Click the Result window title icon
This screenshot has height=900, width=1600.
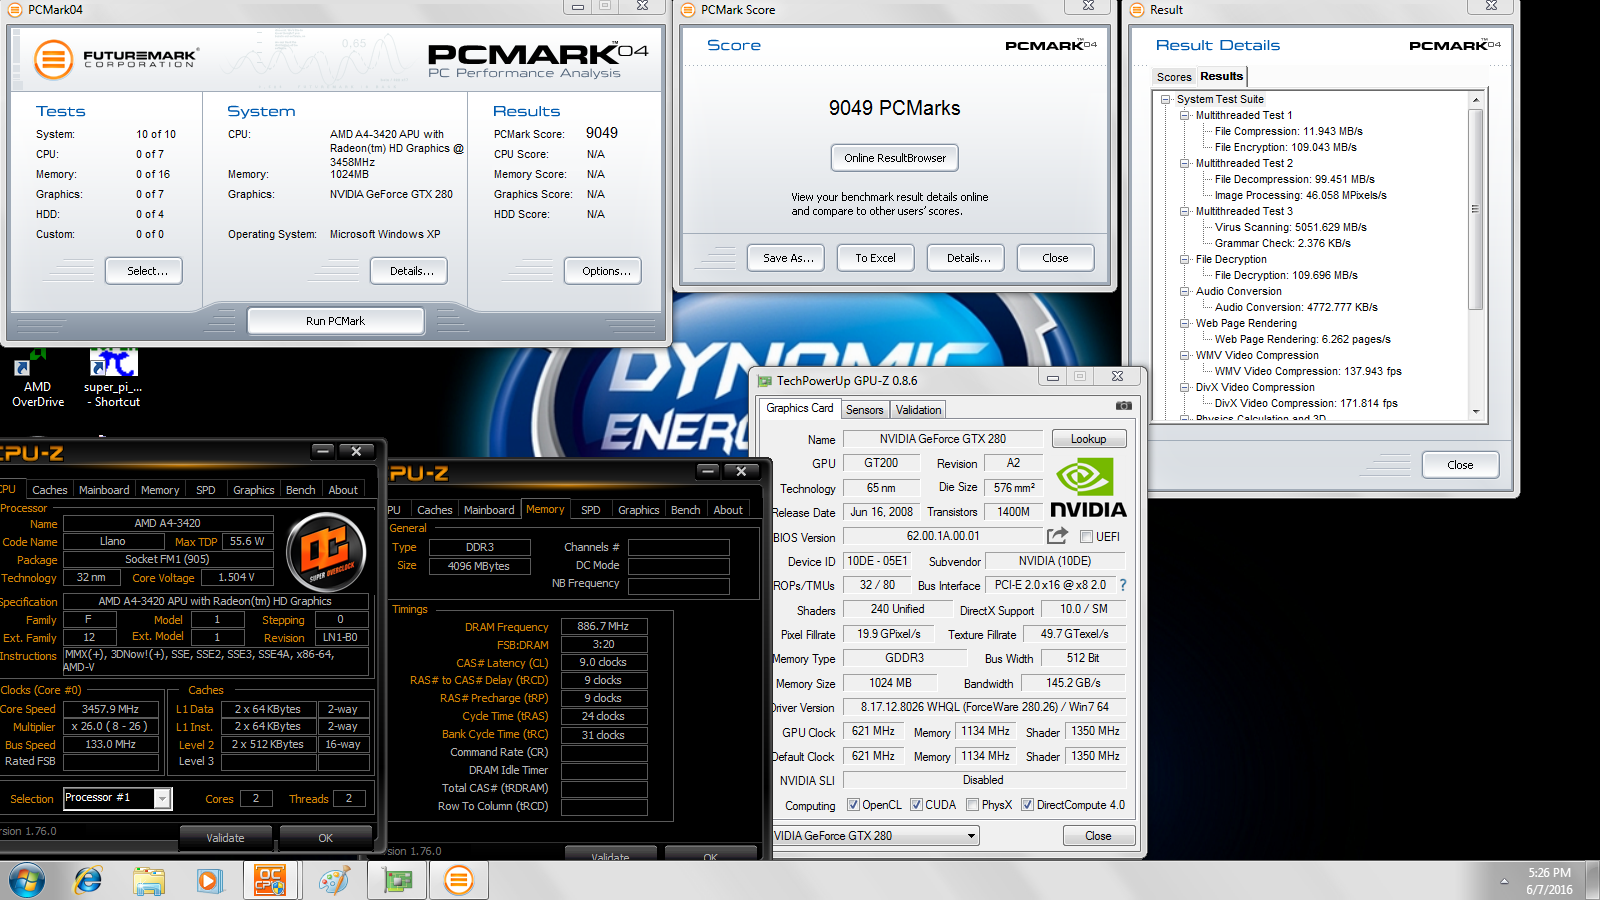[x=1137, y=10]
